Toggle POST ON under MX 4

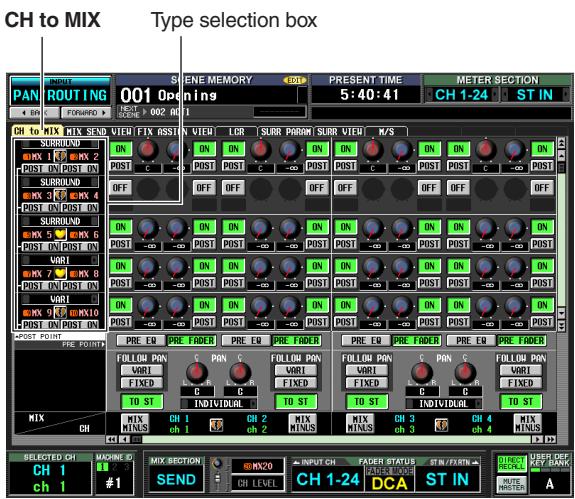tap(80, 208)
